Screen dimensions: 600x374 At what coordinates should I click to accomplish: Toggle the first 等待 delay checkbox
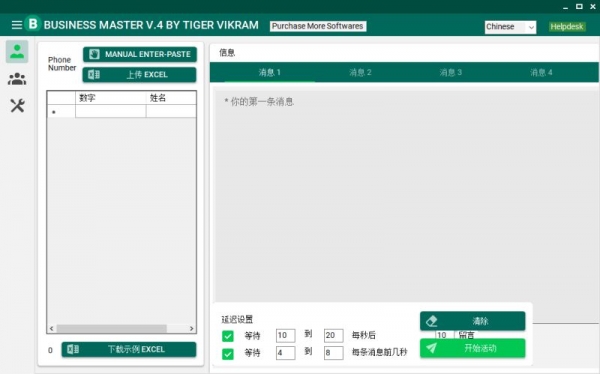228,336
